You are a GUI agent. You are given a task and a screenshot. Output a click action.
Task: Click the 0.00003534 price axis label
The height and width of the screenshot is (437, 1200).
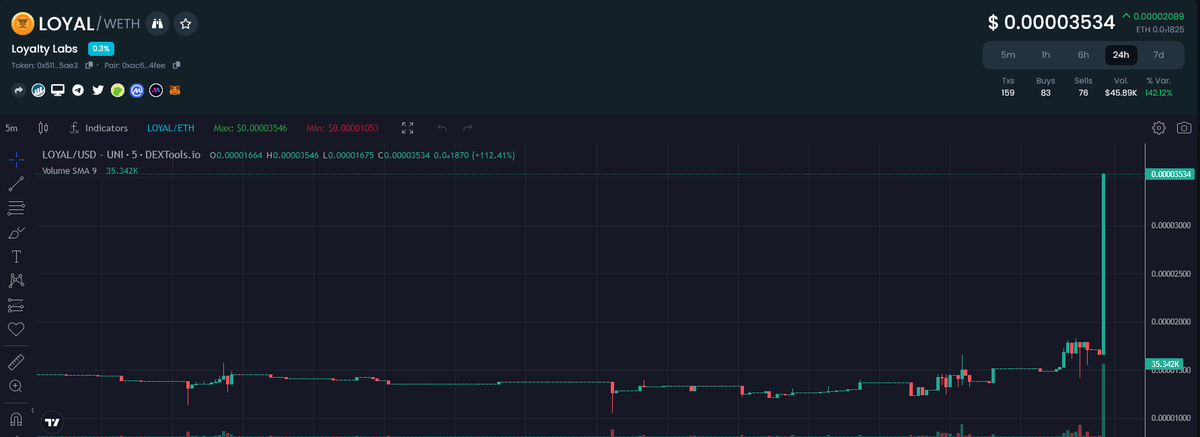(1171, 174)
